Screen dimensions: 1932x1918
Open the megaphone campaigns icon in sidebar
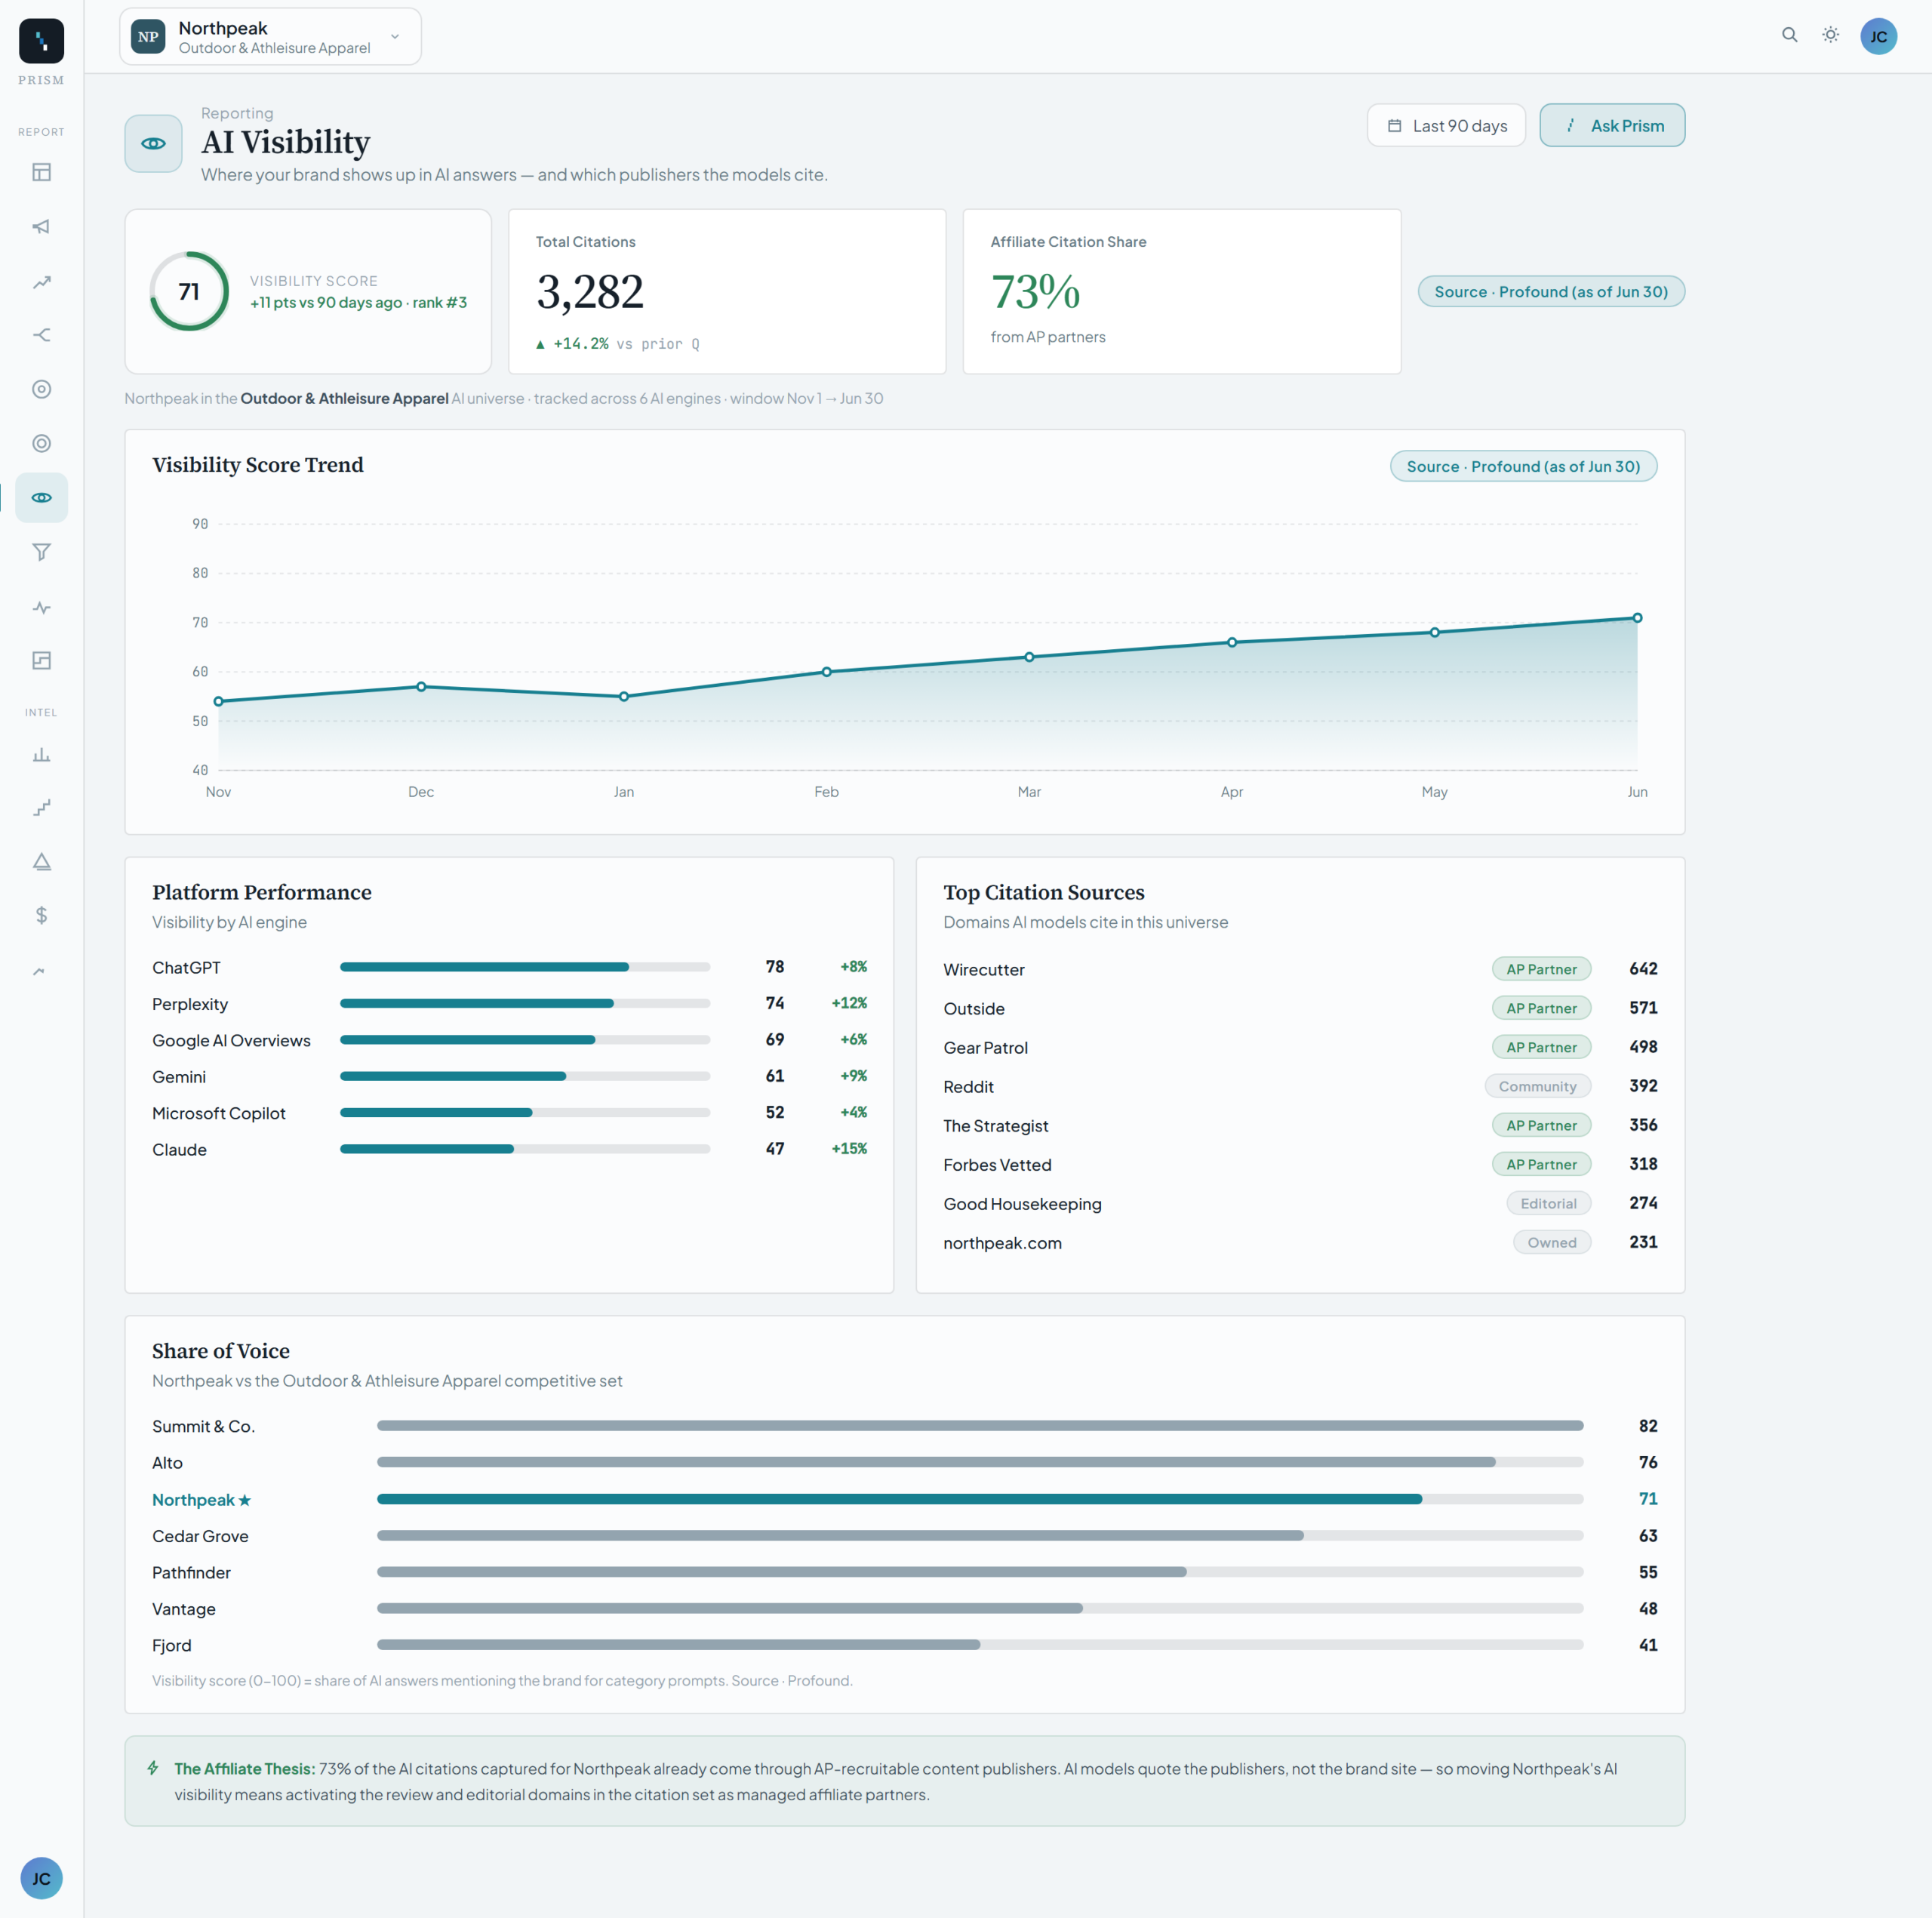point(41,227)
